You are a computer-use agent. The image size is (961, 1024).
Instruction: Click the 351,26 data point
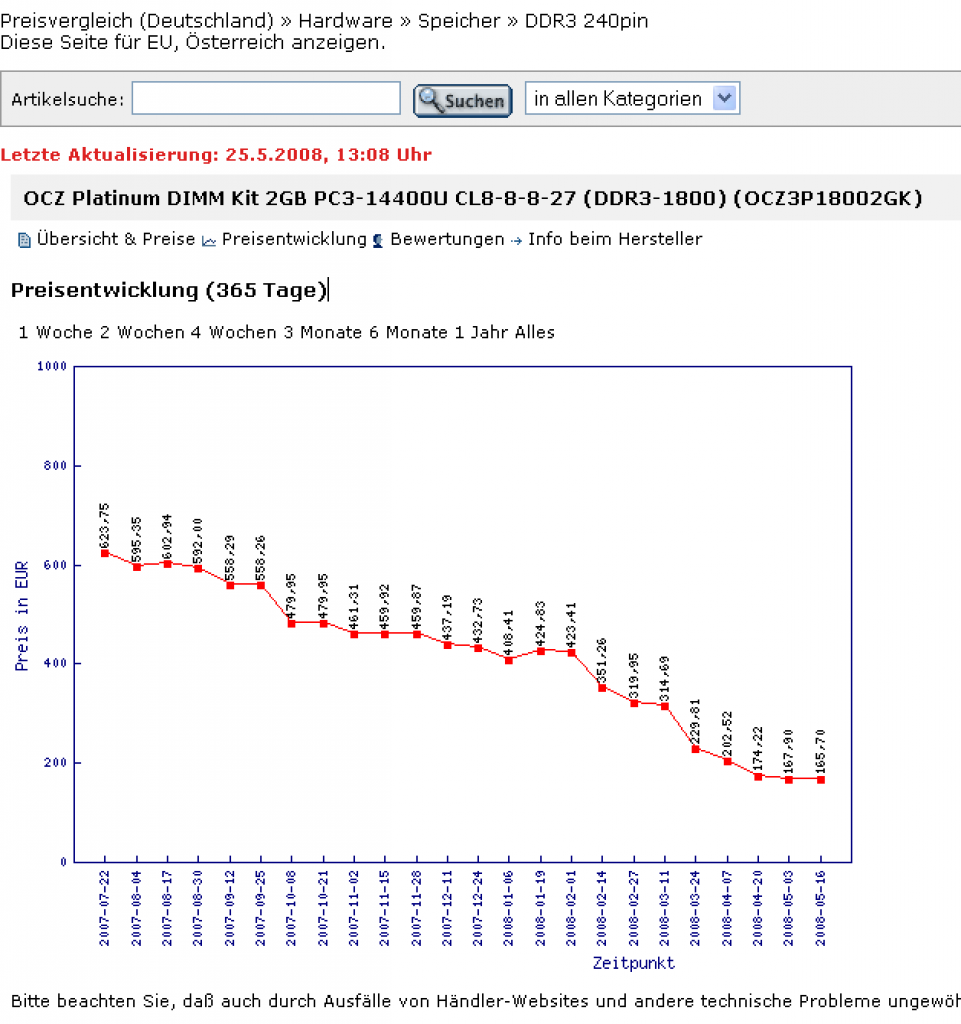(603, 688)
